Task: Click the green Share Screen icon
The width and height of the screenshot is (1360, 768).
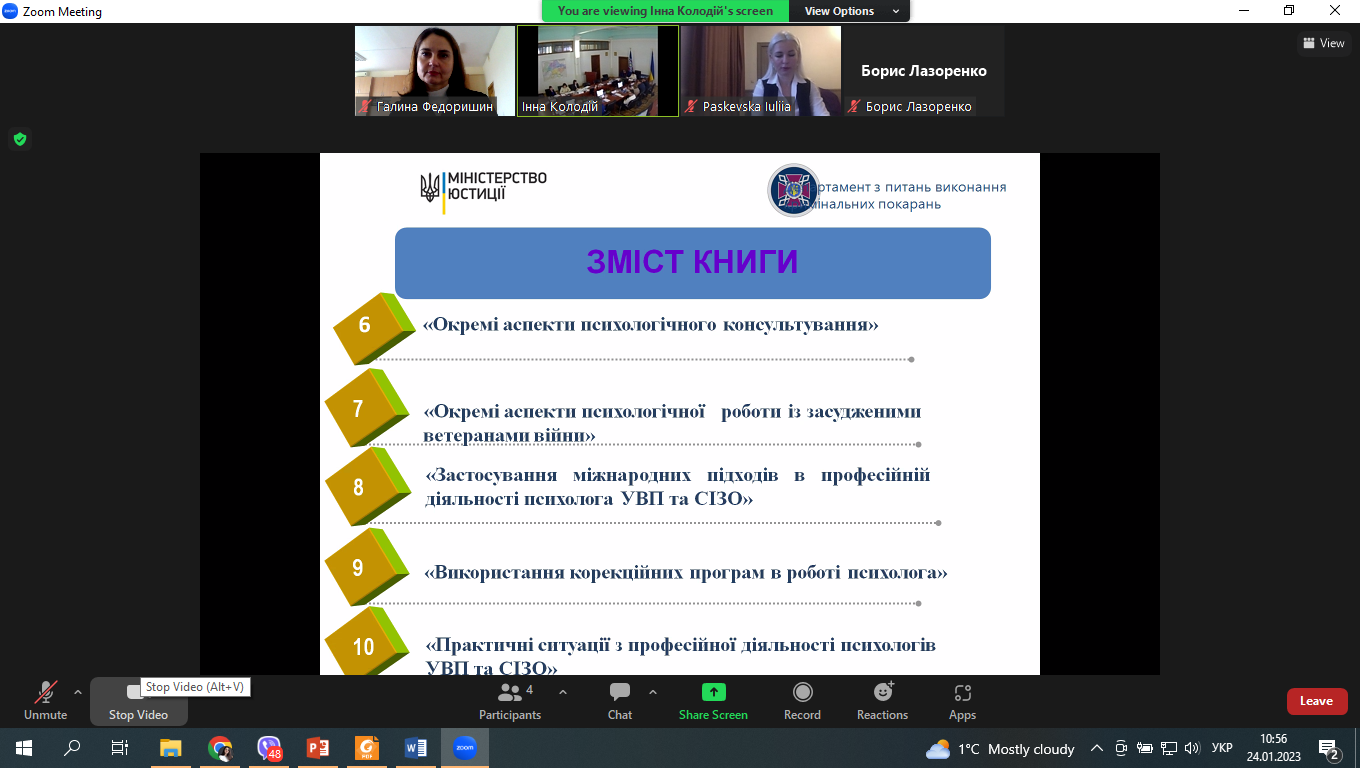Action: click(x=713, y=692)
